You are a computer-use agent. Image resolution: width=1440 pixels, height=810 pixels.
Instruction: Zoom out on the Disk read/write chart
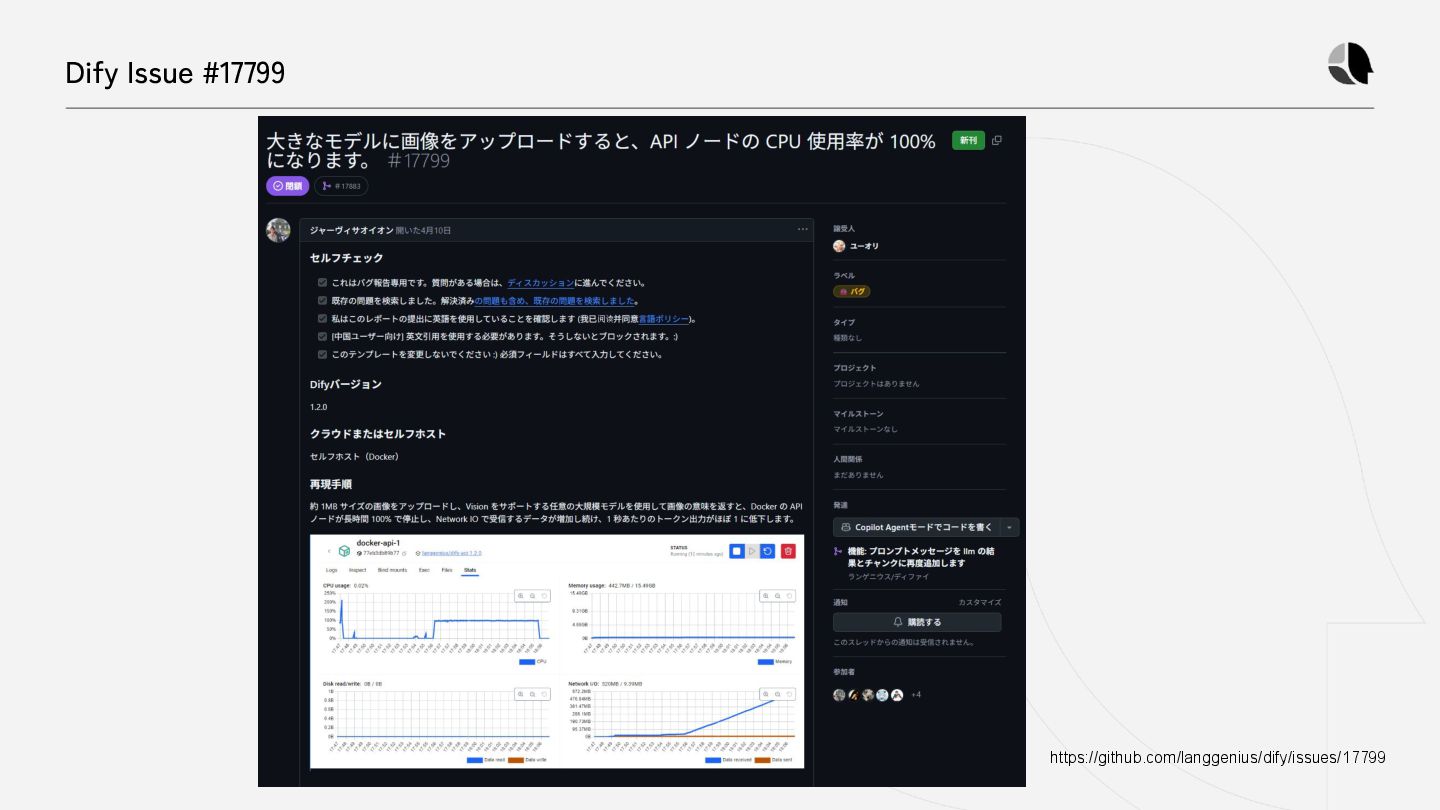pyautogui.click(x=532, y=694)
